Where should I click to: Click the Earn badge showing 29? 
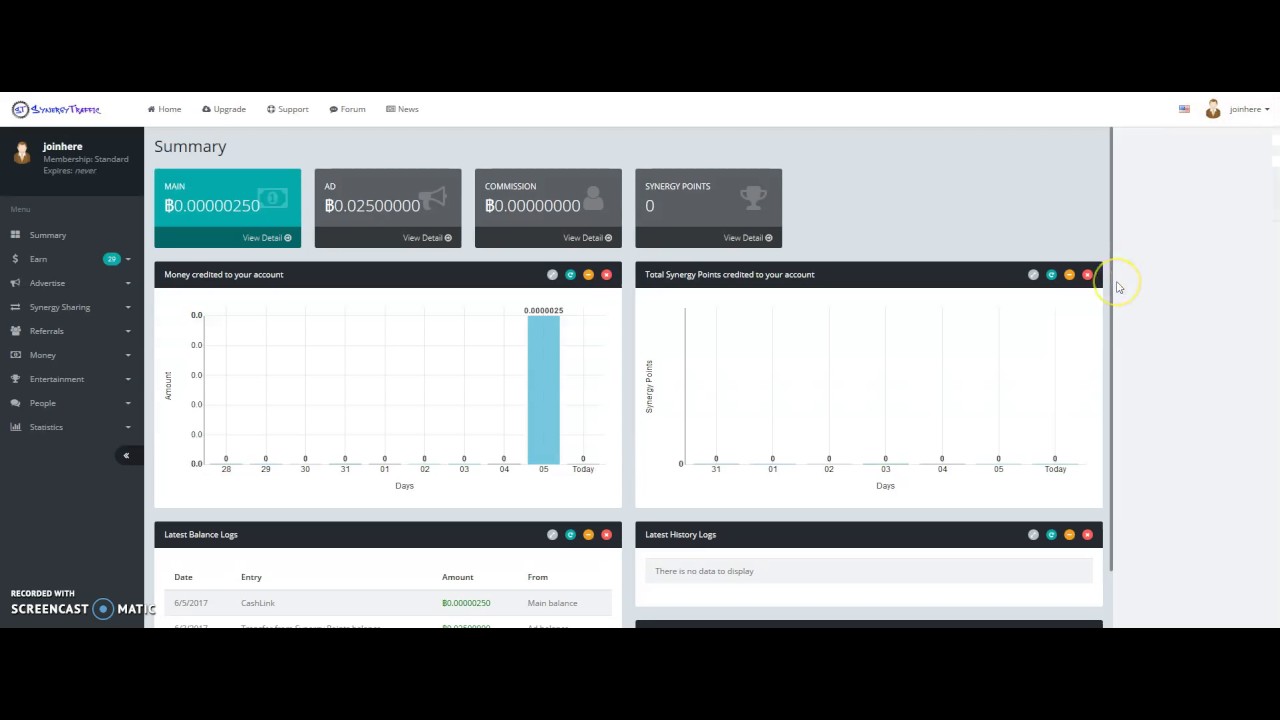click(x=111, y=259)
